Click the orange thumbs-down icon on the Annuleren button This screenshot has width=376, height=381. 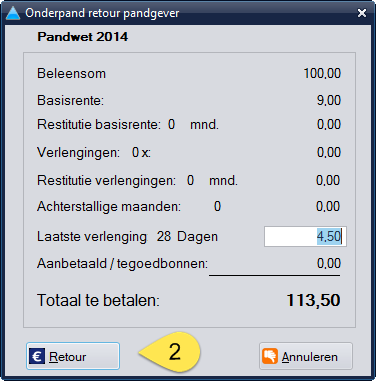270,356
